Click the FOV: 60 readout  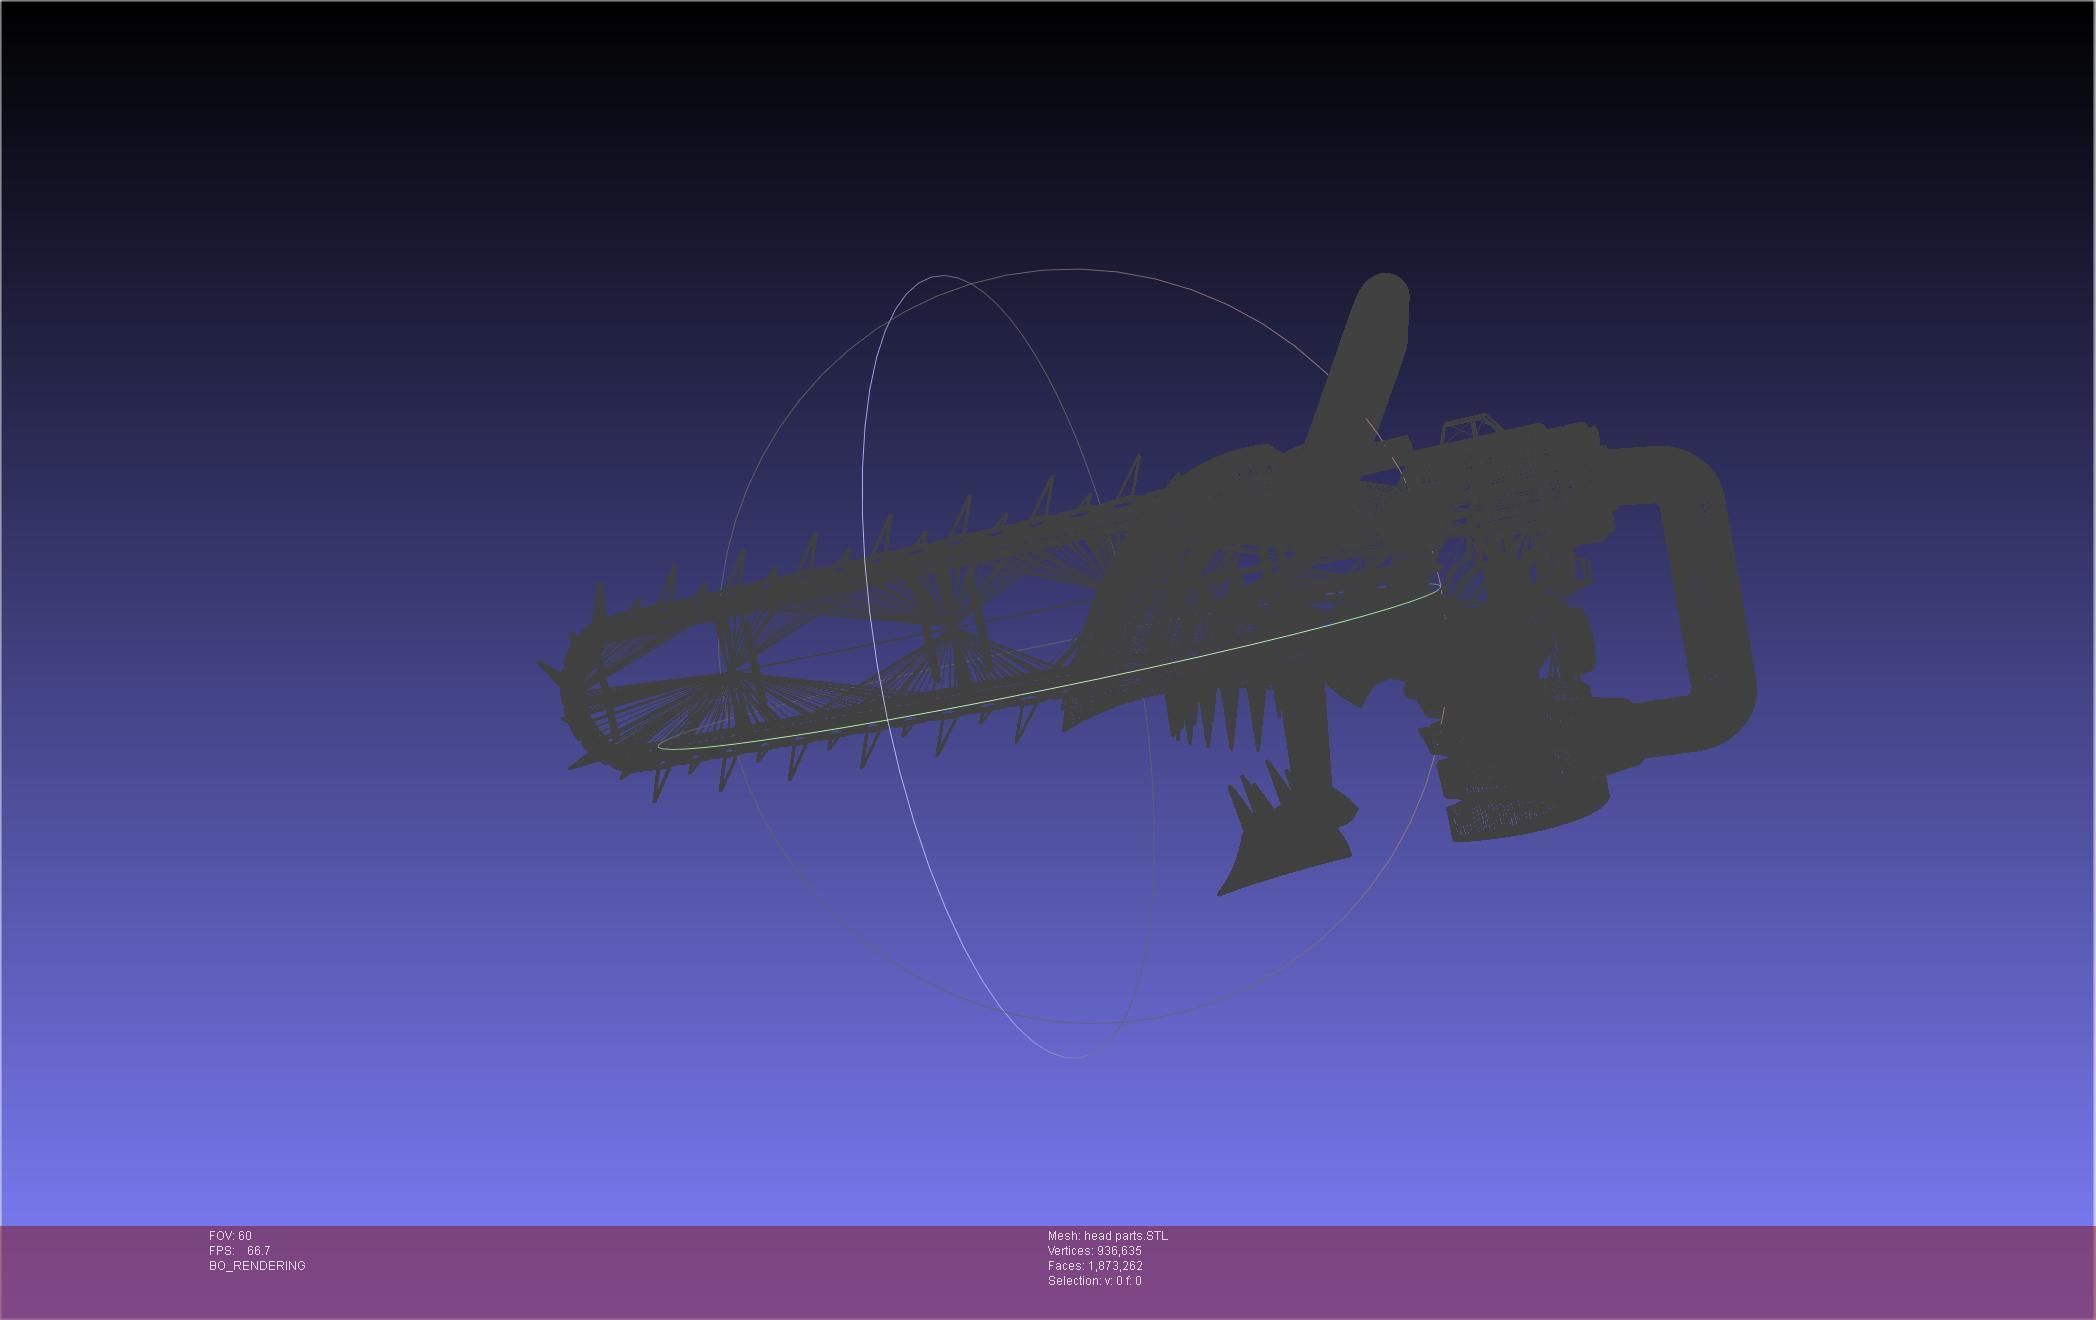coord(230,1236)
